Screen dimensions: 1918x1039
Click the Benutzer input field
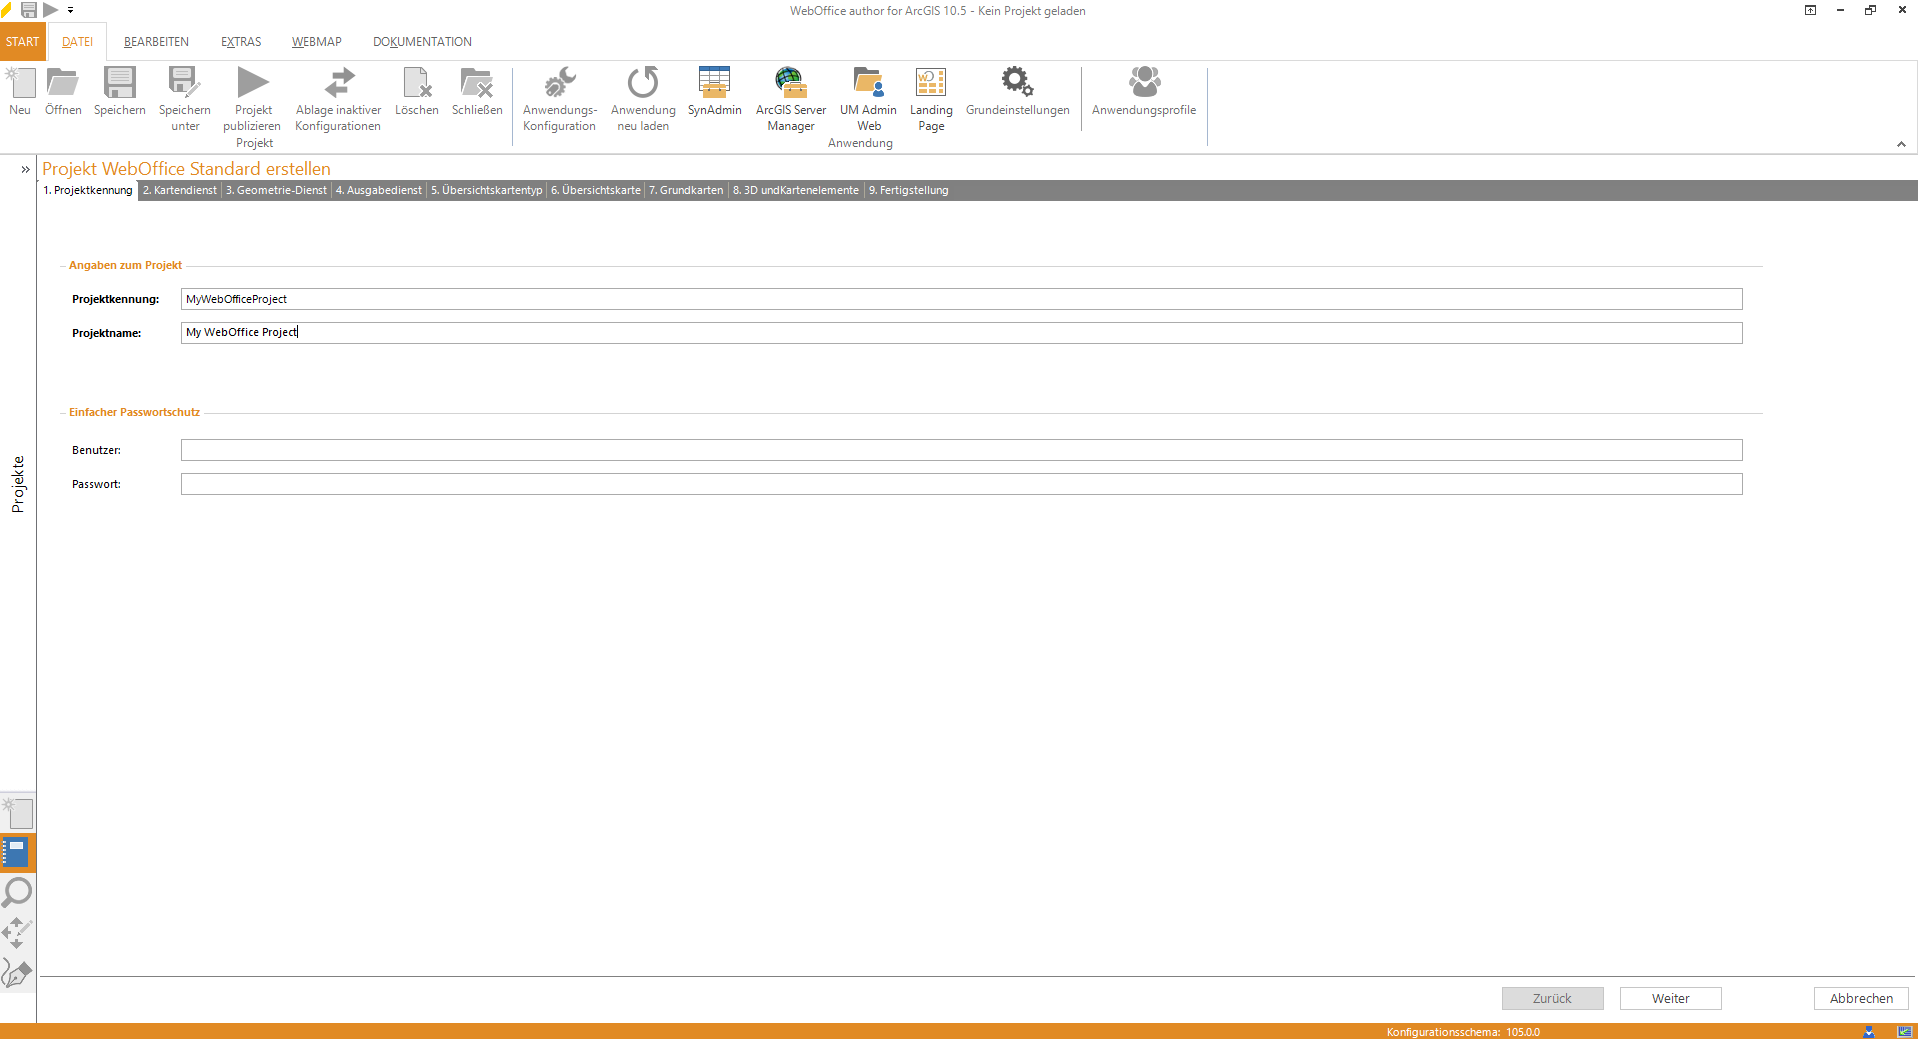pos(961,450)
